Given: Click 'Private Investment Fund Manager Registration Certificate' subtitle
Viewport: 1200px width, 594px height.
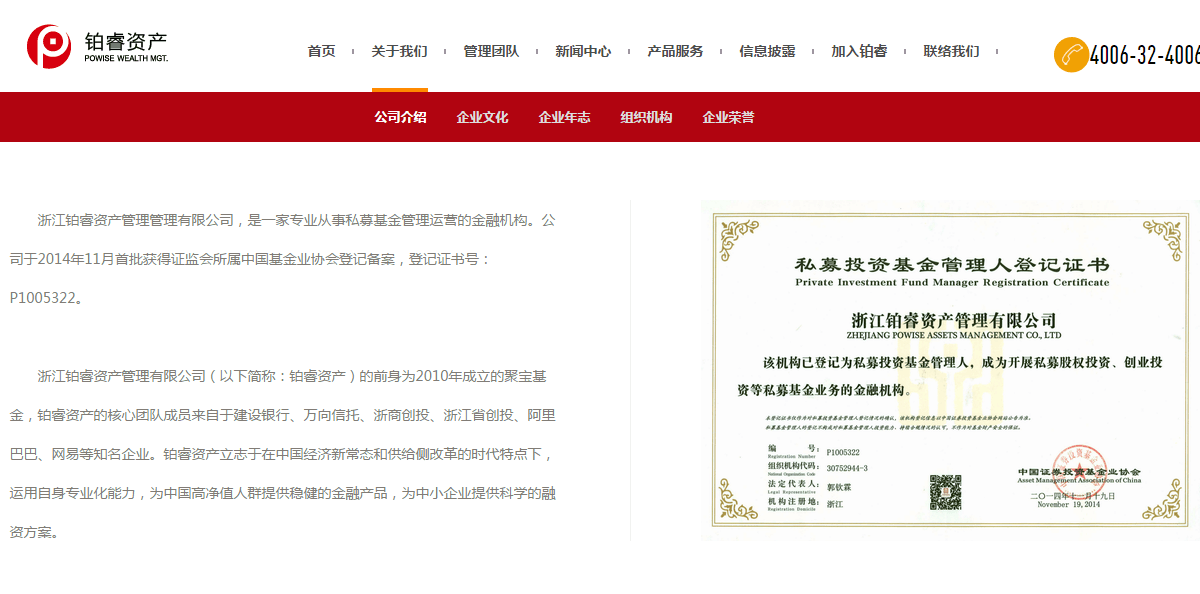Looking at the screenshot, I should point(952,283).
